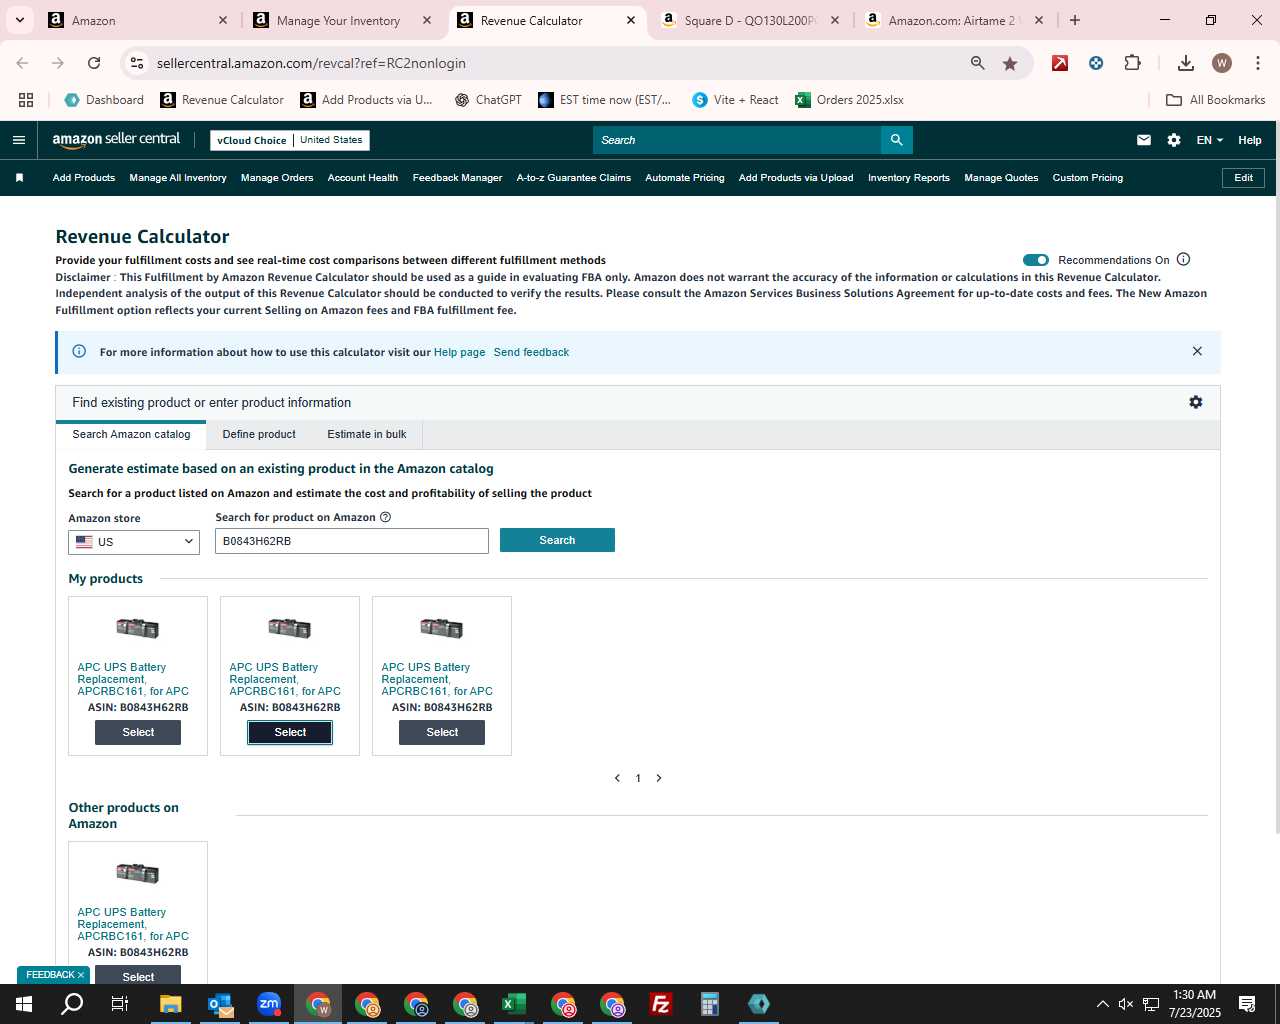Click Seller Central top search field

coord(737,140)
